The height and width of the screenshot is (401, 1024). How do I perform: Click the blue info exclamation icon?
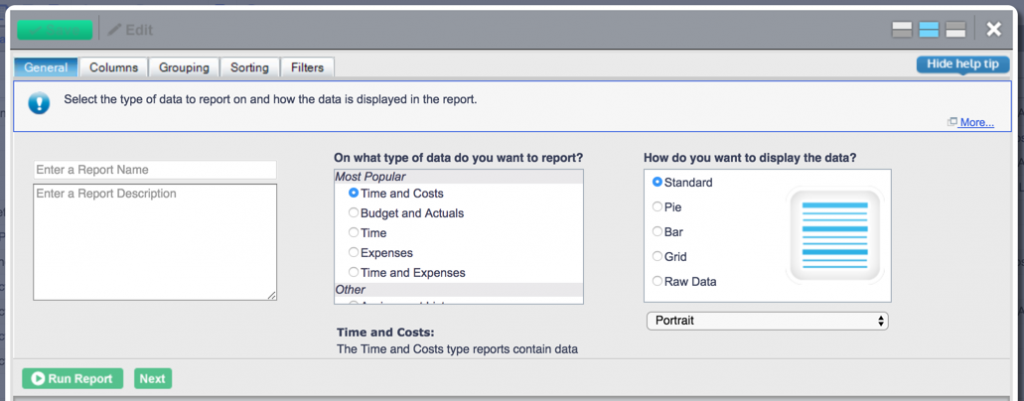[x=39, y=103]
